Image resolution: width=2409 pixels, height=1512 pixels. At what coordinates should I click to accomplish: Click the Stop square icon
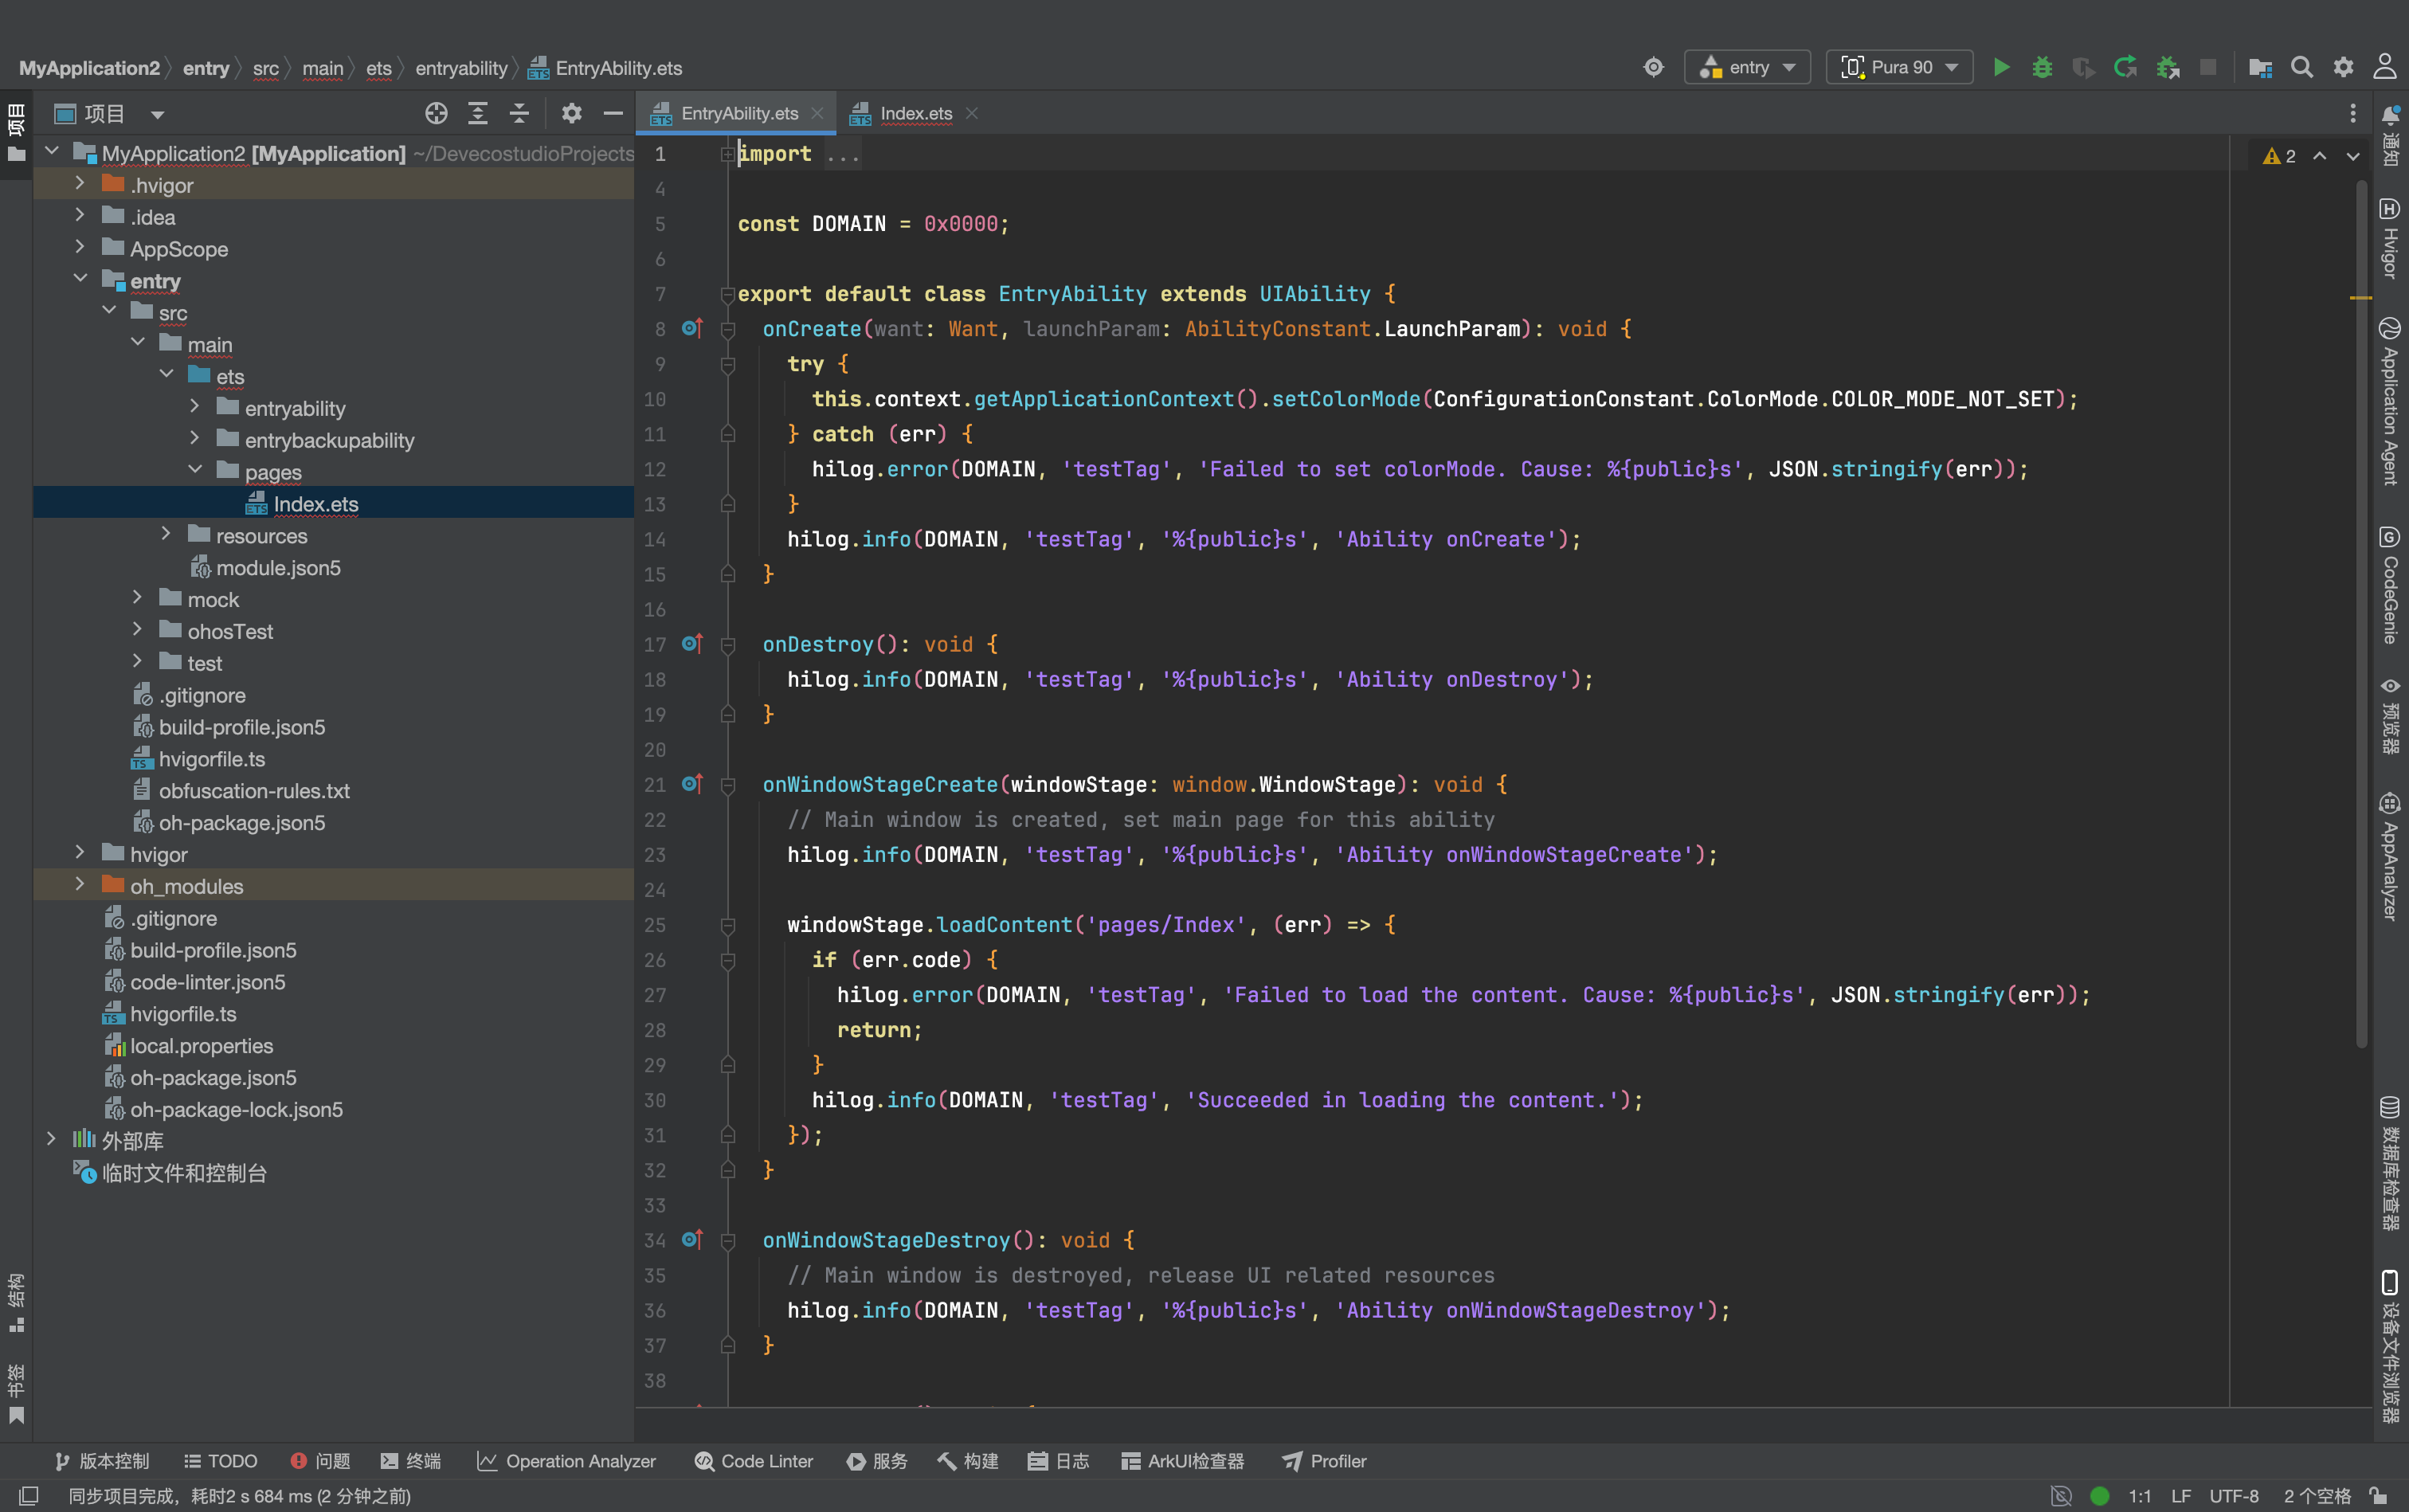pos(2208,67)
